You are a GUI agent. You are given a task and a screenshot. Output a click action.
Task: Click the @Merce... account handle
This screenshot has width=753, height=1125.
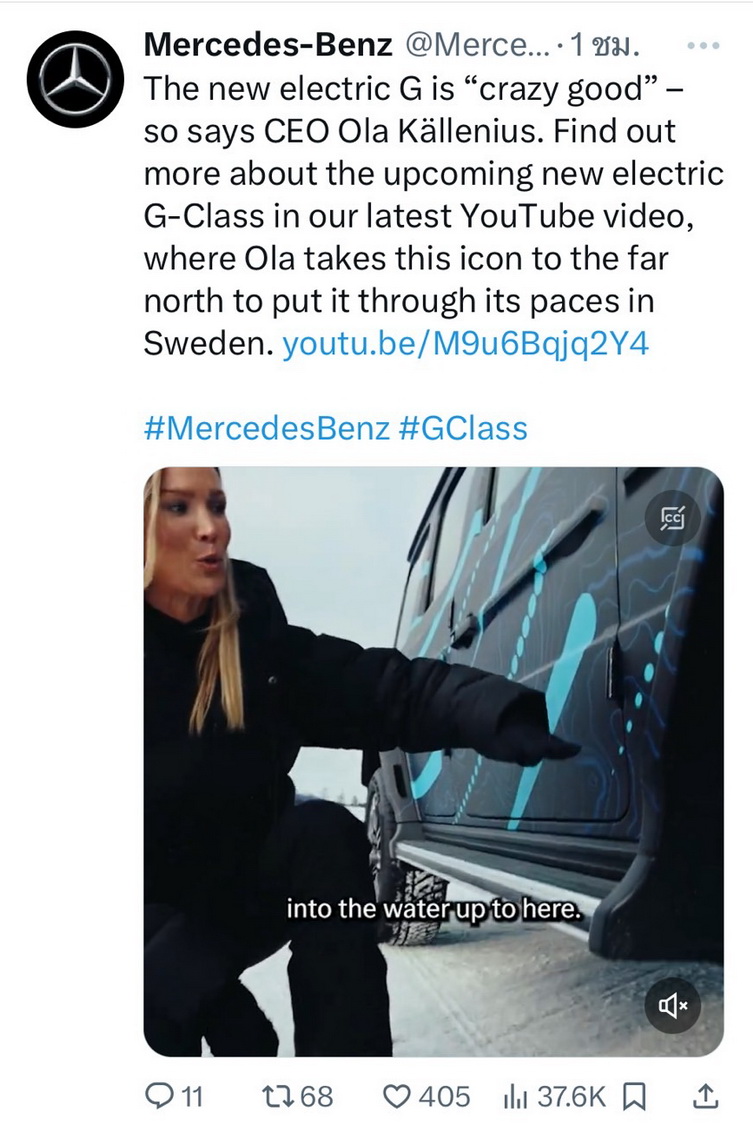coord(476,45)
